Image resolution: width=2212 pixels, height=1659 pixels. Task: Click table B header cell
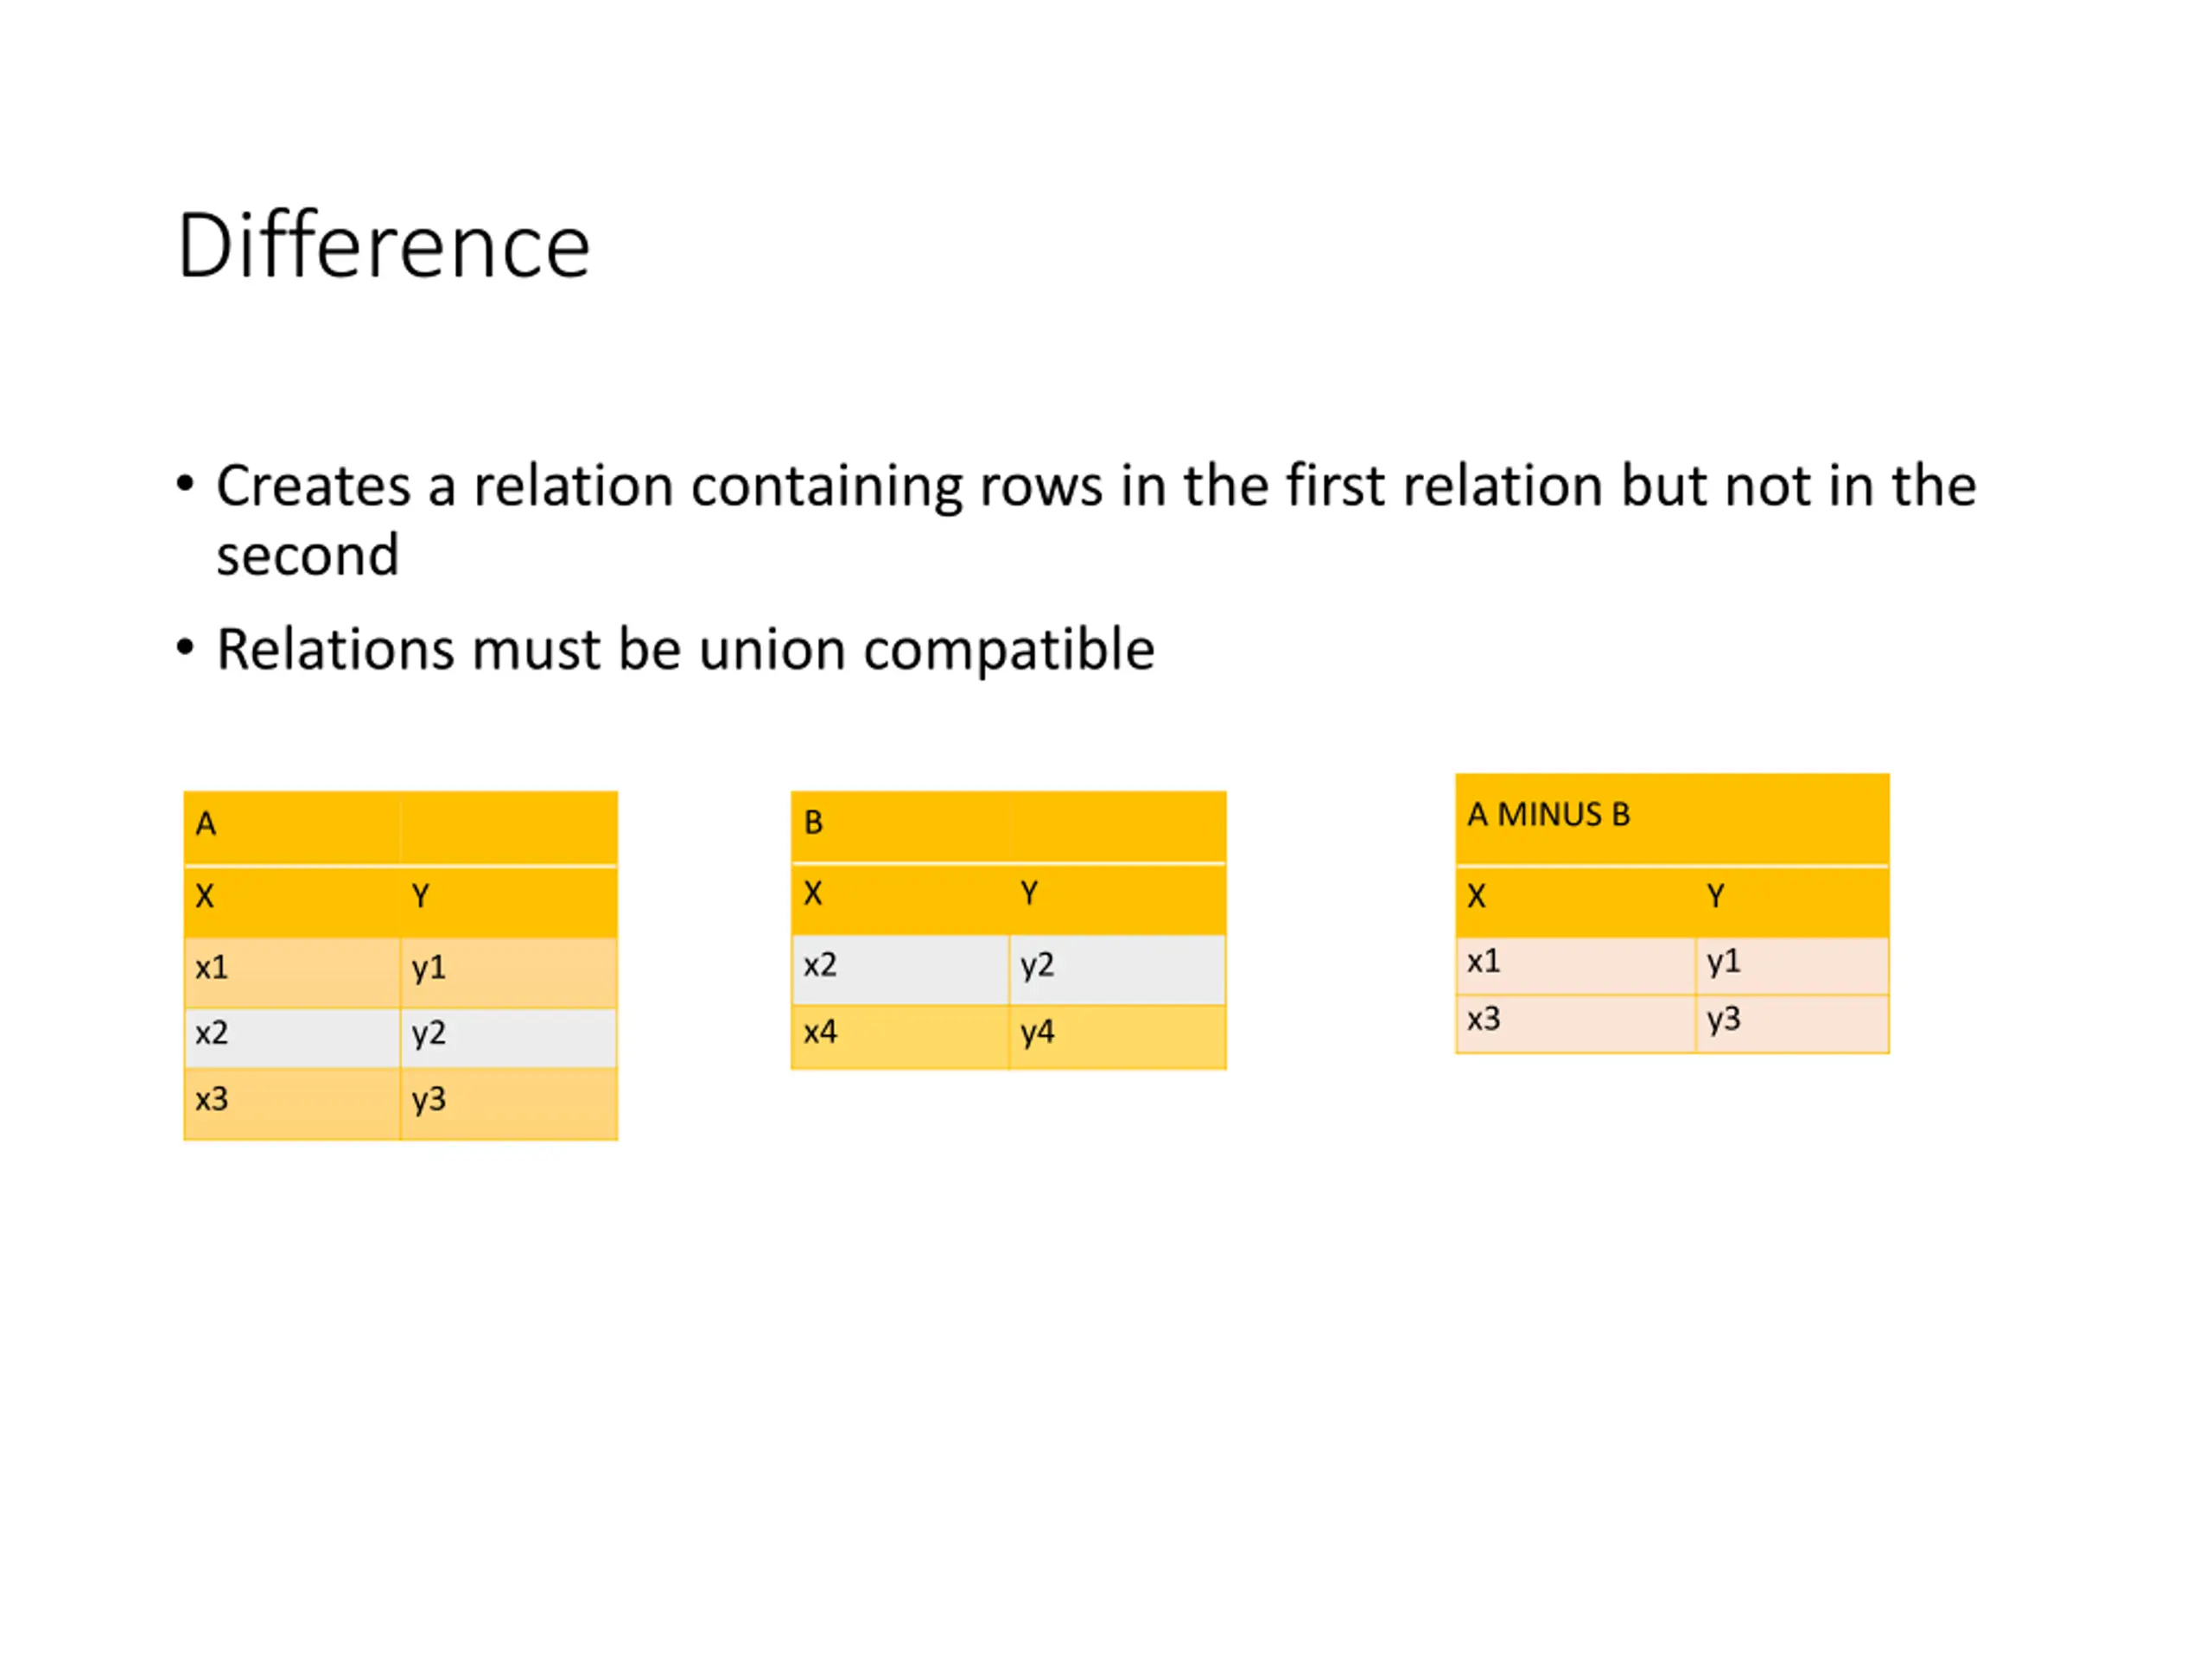coord(1008,825)
